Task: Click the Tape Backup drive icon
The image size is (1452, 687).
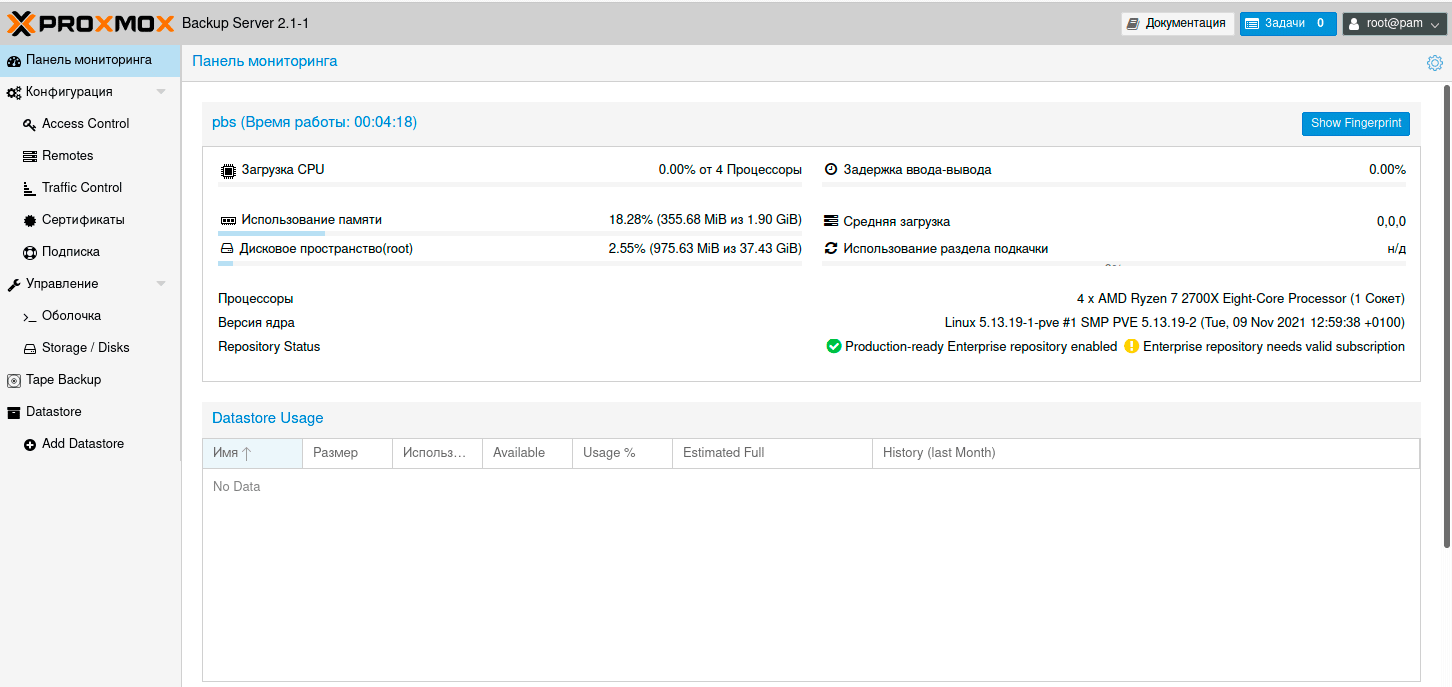Action: 14,380
